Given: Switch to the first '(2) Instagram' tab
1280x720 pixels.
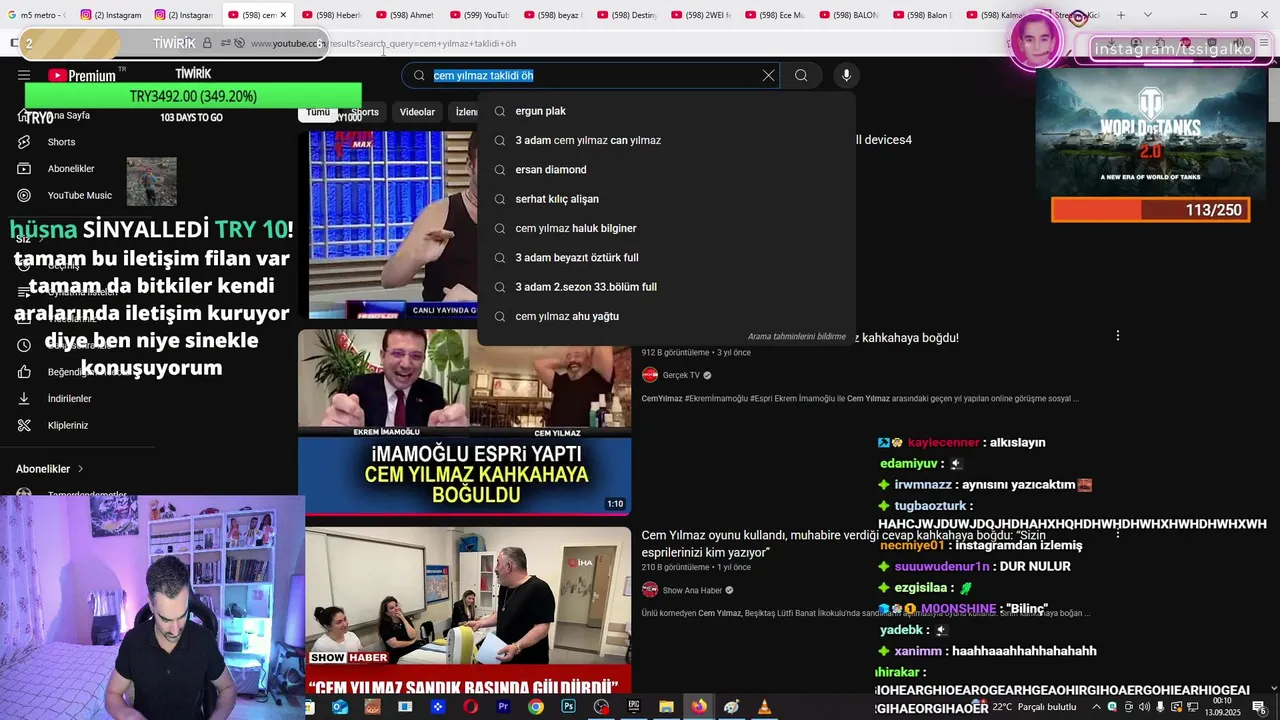Looking at the screenshot, I should point(110,15).
